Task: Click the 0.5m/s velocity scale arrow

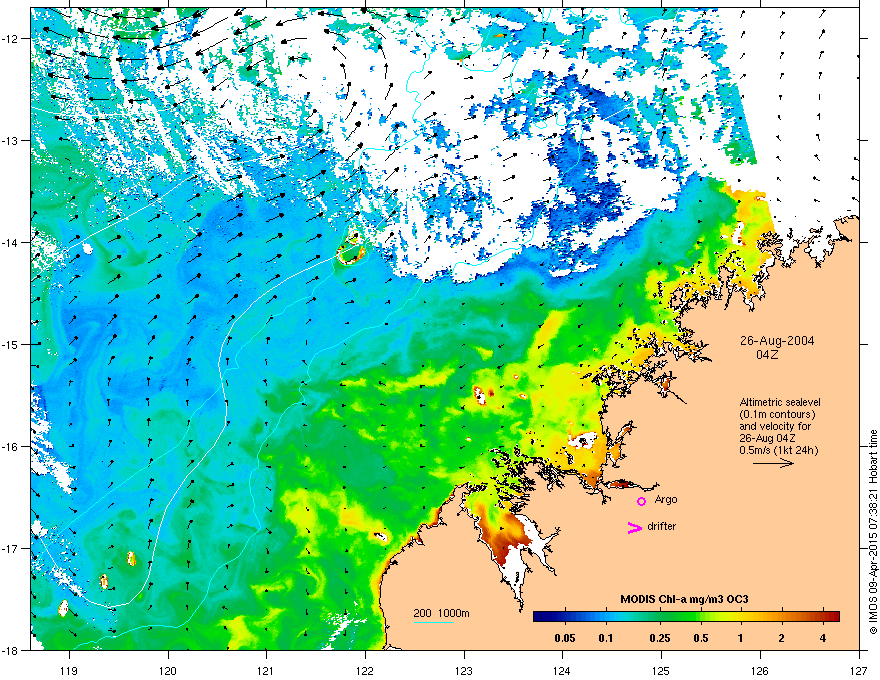Action: [773, 463]
